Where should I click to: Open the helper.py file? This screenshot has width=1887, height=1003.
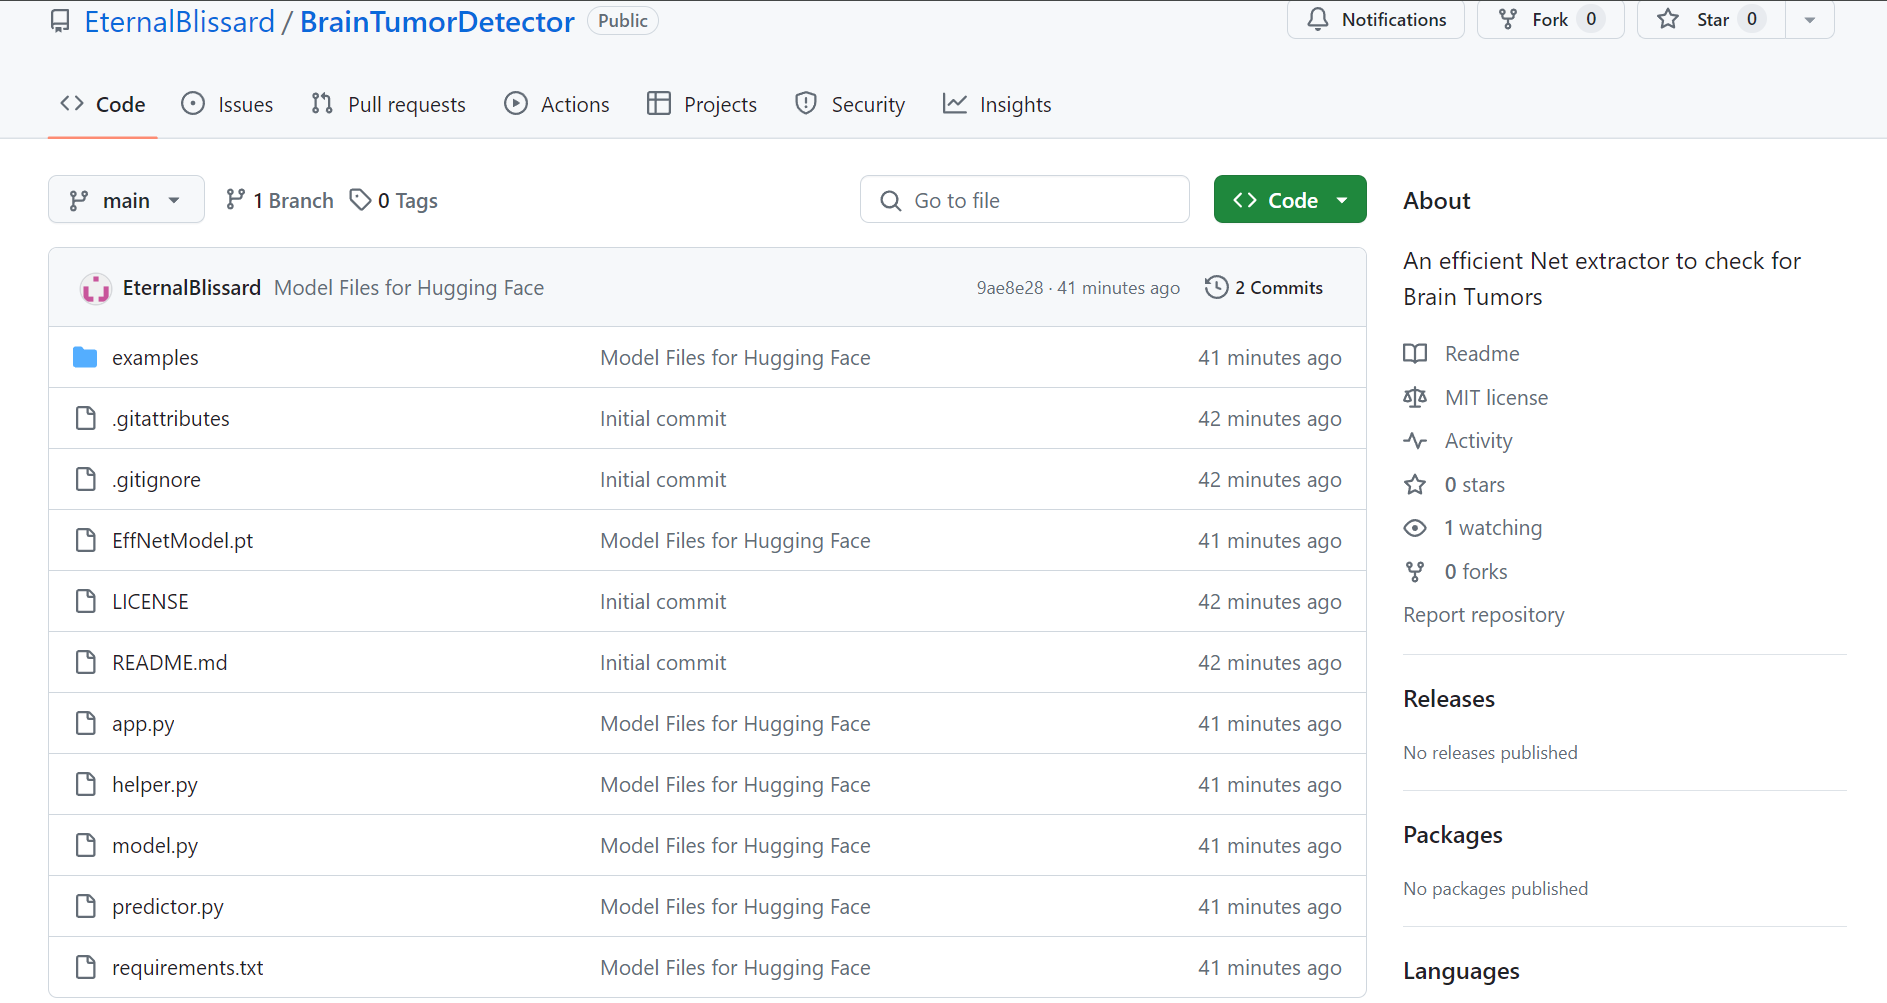tap(155, 785)
